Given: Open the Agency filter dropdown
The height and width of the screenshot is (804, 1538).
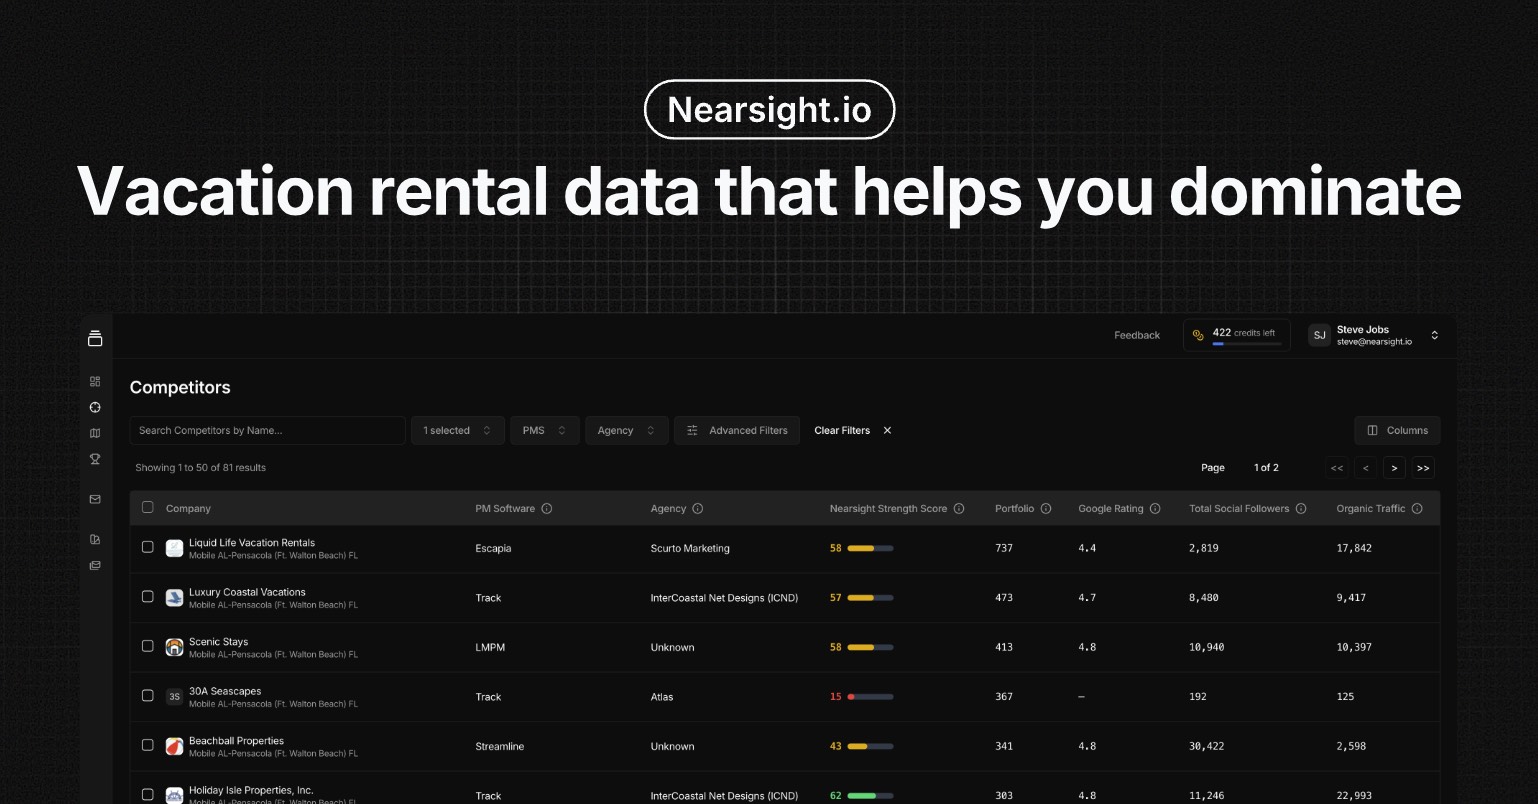Looking at the screenshot, I should click(627, 431).
